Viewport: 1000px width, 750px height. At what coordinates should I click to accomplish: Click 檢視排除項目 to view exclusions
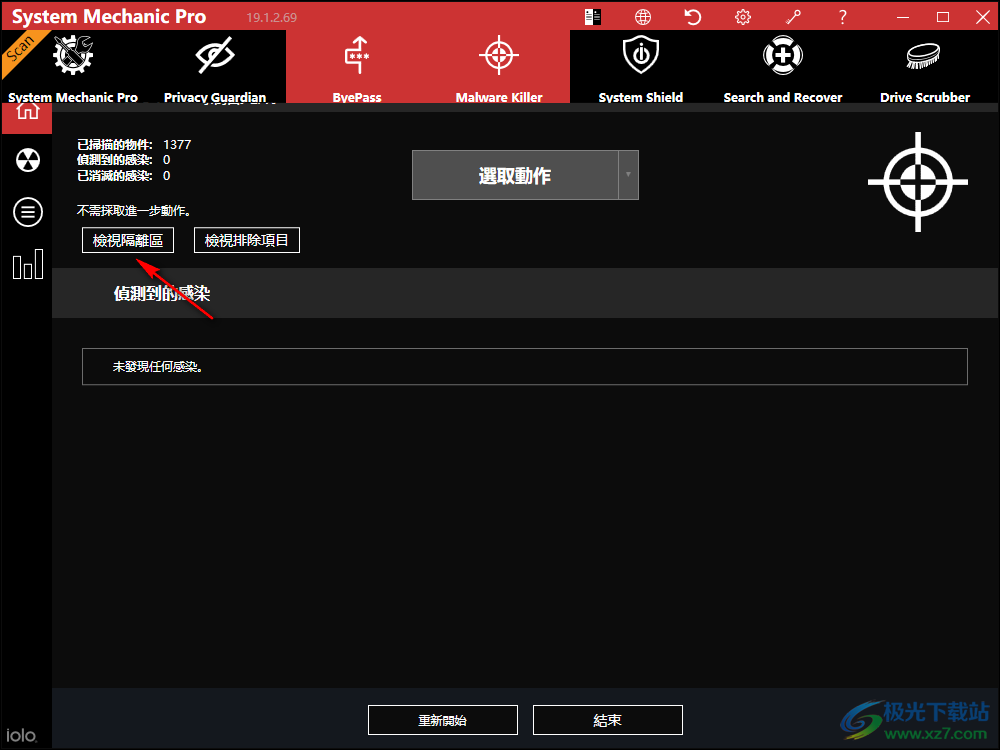pyautogui.click(x=246, y=240)
